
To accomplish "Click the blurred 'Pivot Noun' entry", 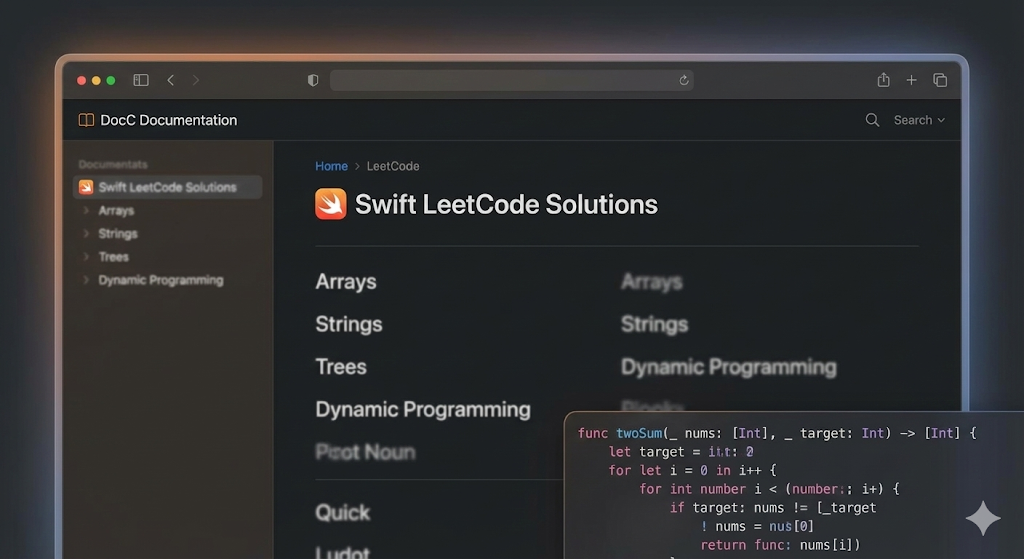I will tap(365, 452).
